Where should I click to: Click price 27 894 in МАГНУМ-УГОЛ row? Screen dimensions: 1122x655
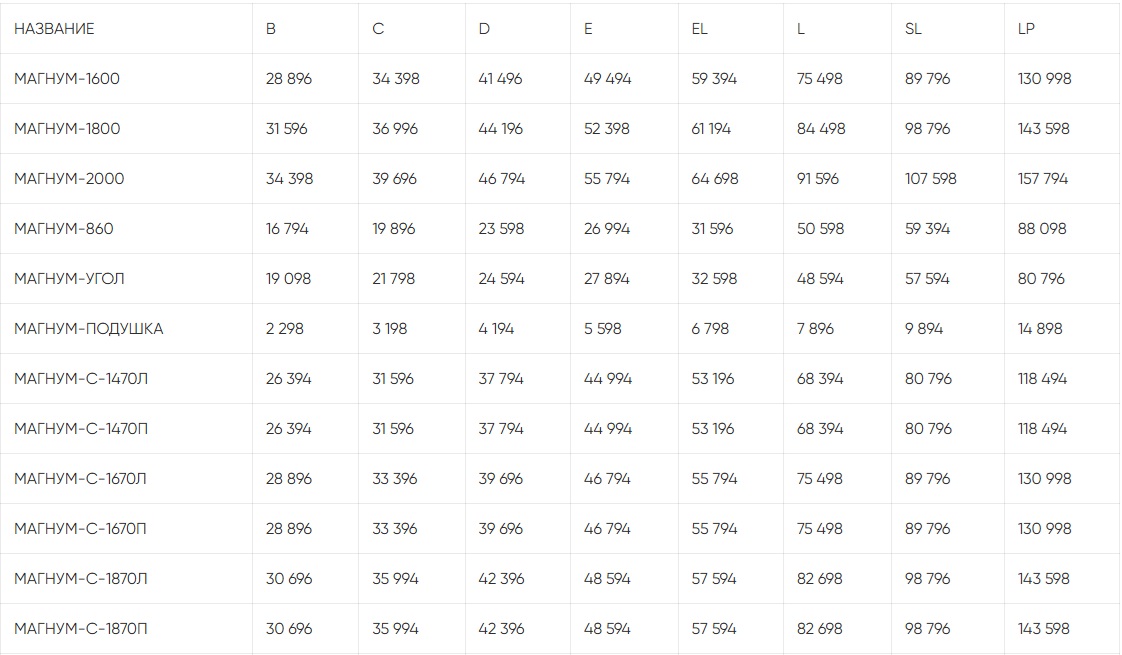[x=607, y=279]
